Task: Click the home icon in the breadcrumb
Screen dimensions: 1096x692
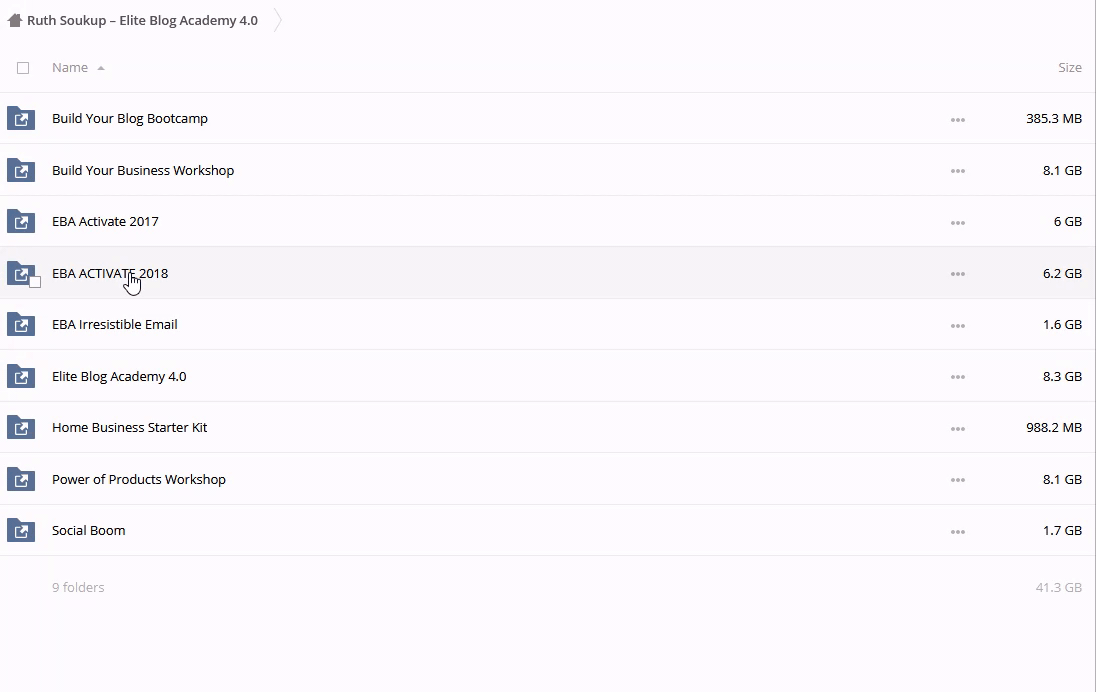Action: [15, 20]
